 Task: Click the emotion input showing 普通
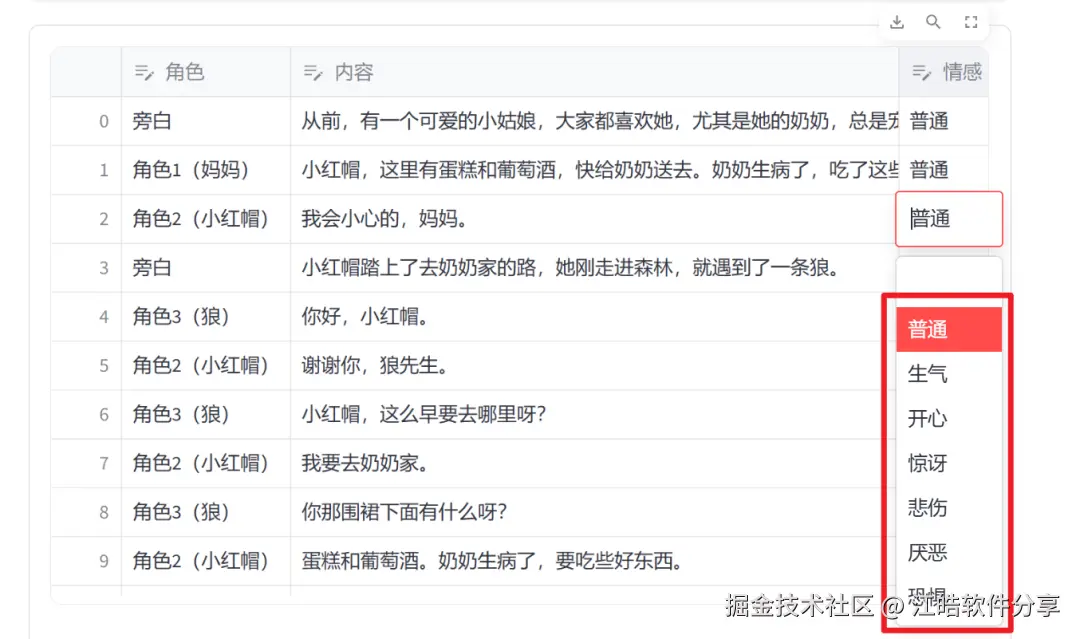coord(948,218)
